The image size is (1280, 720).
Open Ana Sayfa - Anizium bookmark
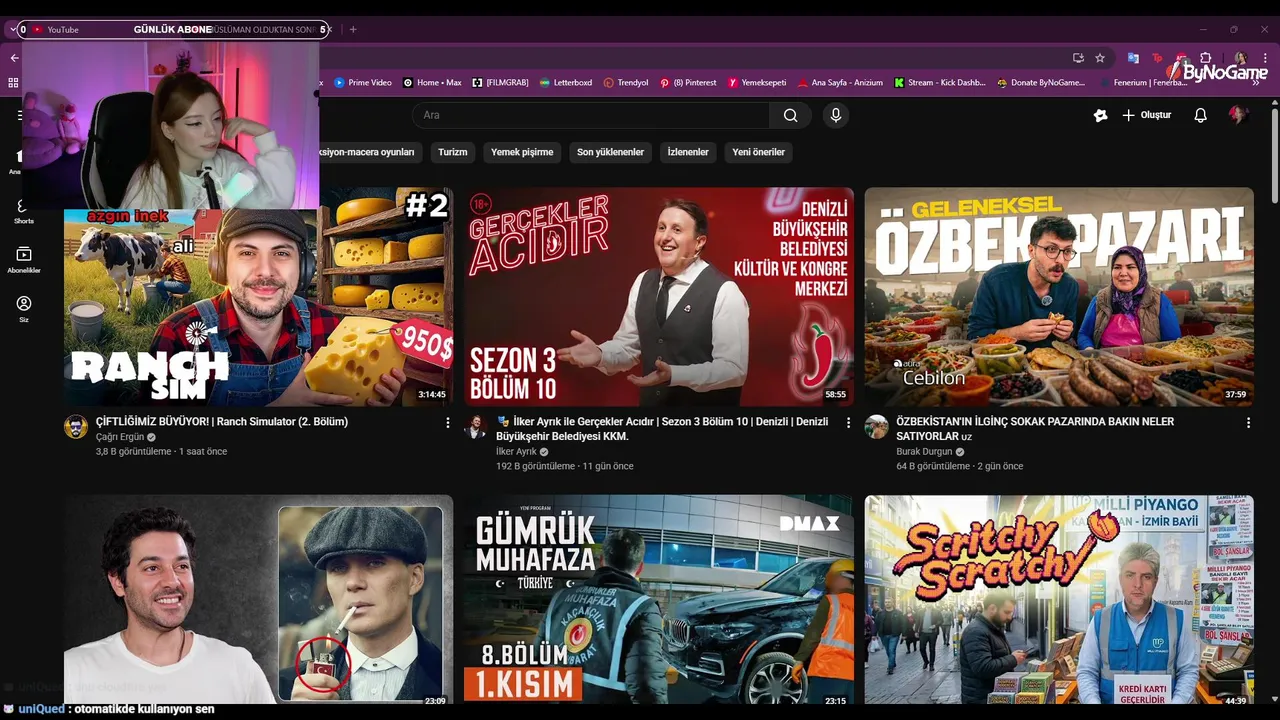(x=840, y=83)
